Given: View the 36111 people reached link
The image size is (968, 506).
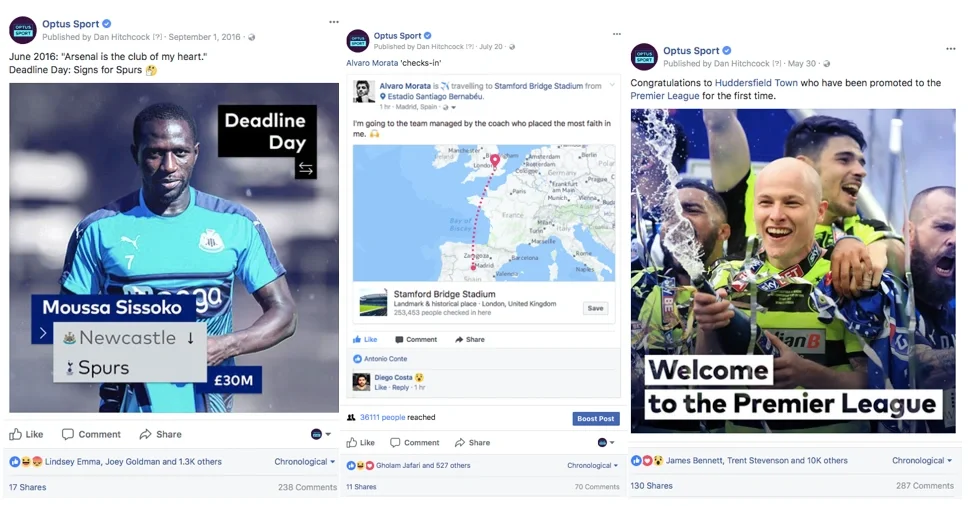Looking at the screenshot, I should click(x=383, y=417).
